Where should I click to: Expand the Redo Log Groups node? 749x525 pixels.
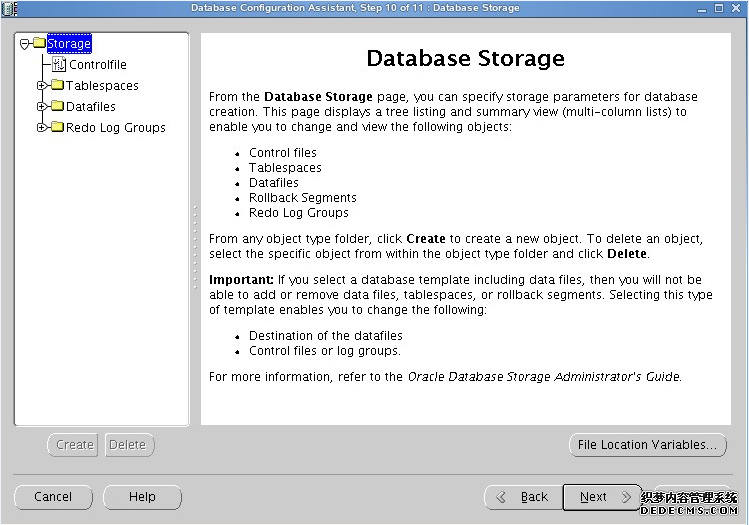[x=42, y=128]
